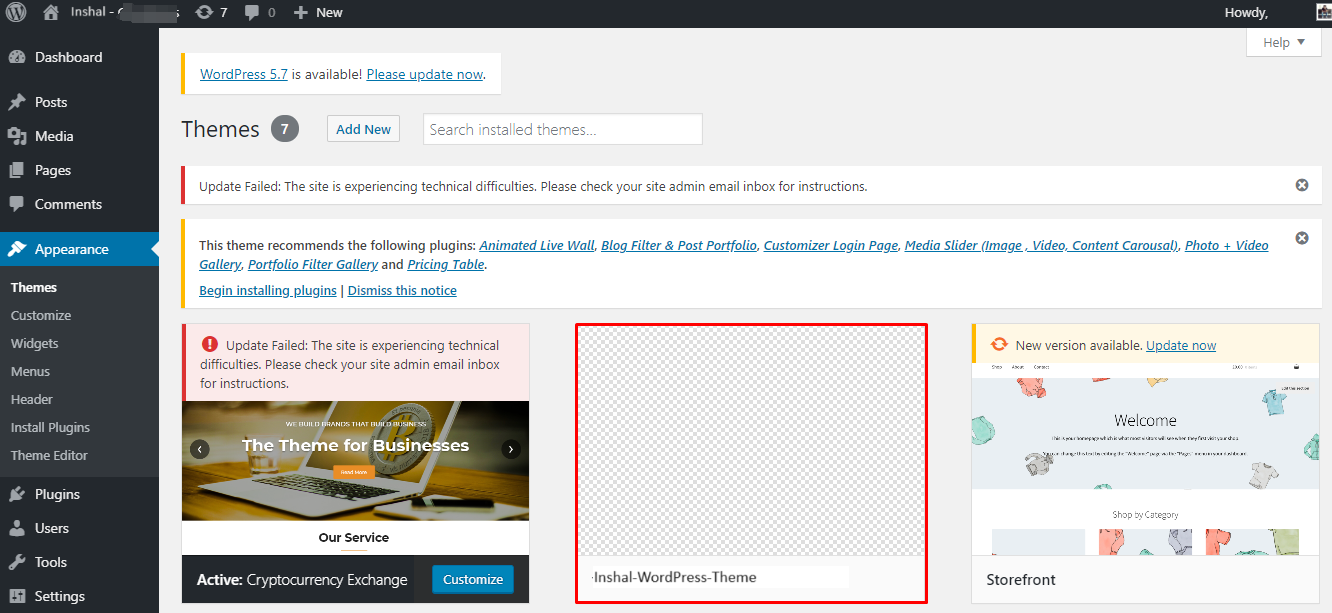Open the Animated Live Wall plugin link
The height and width of the screenshot is (613, 1332).
coord(537,245)
